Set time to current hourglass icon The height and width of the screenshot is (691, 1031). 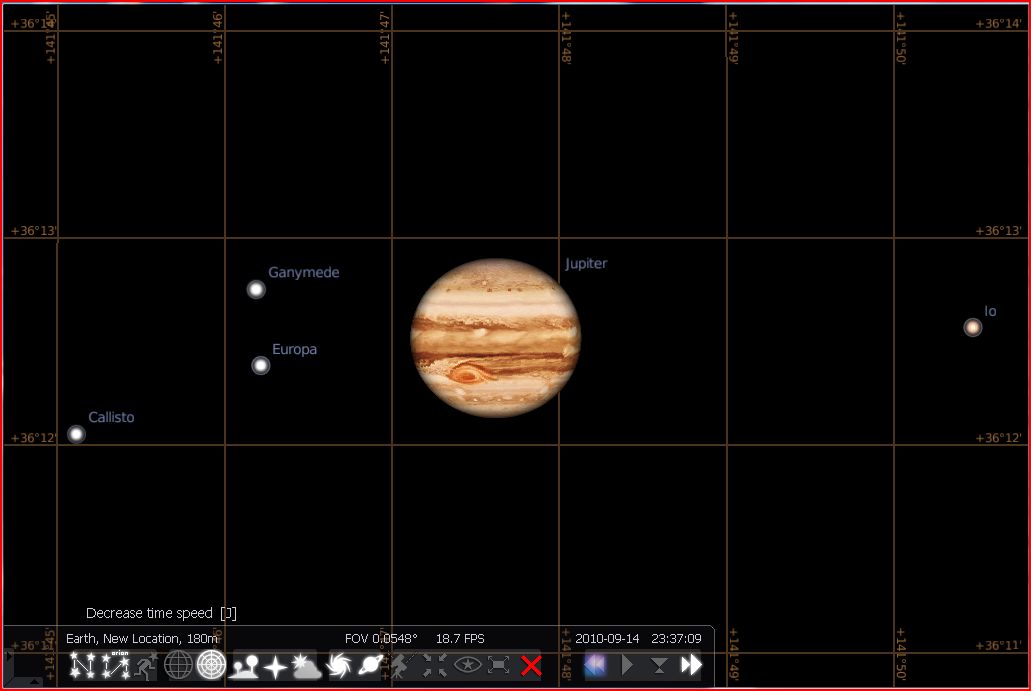[659, 666]
